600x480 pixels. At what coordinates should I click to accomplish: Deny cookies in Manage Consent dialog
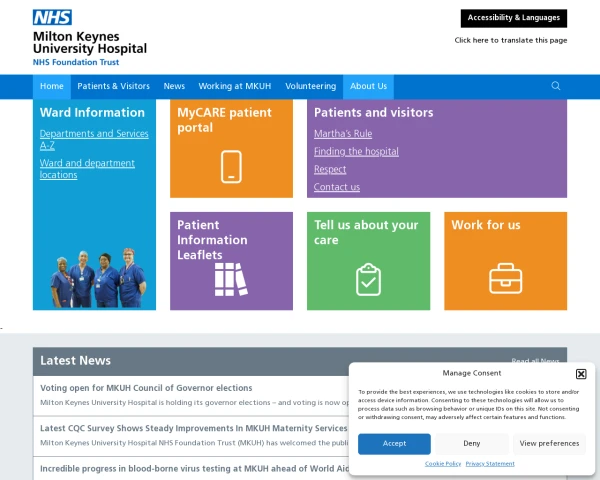[x=471, y=444]
